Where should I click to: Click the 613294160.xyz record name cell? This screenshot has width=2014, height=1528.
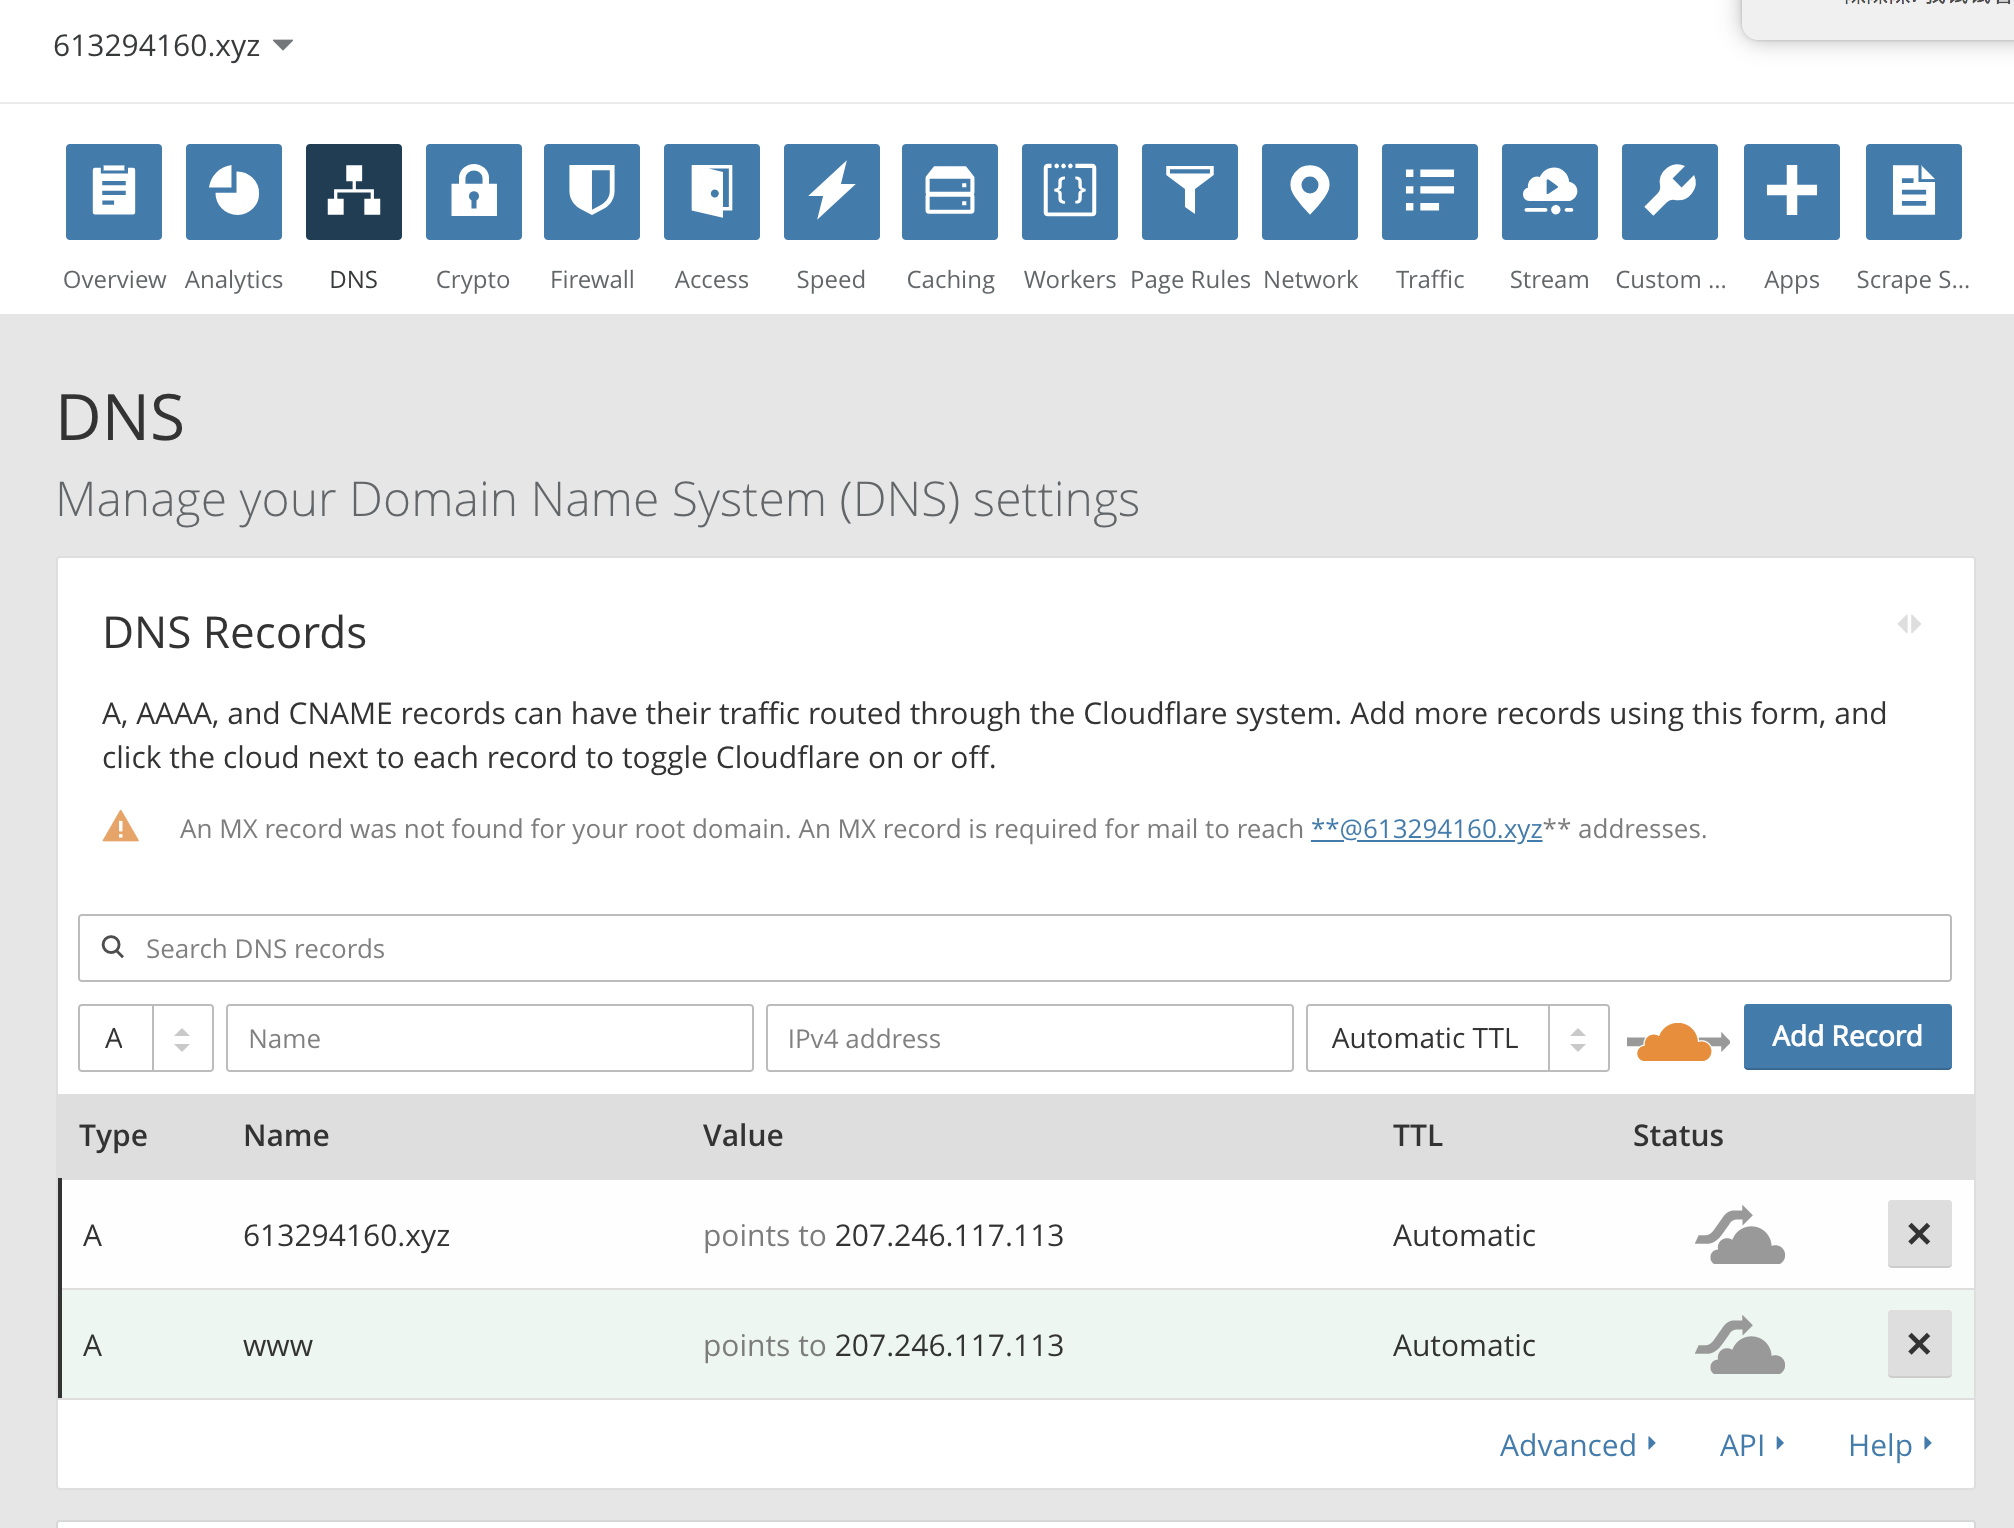click(346, 1235)
